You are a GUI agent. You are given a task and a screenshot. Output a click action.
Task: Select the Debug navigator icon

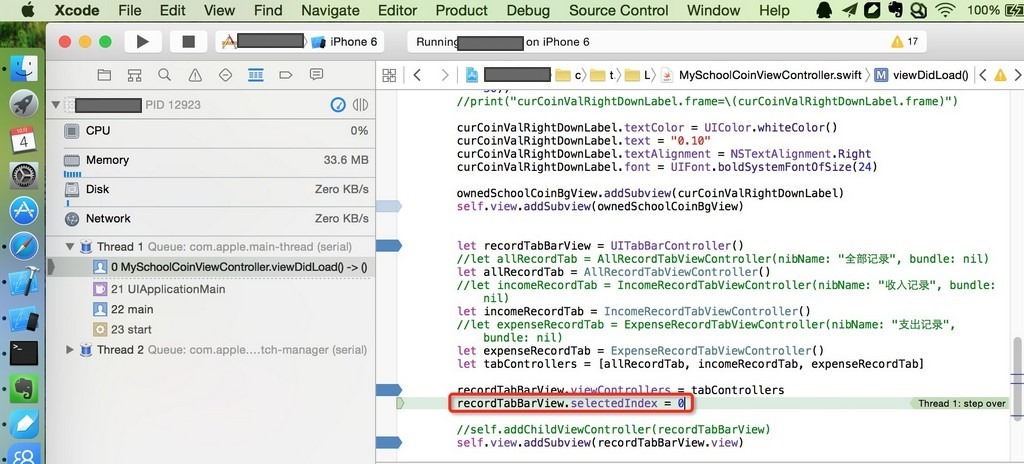(255, 75)
